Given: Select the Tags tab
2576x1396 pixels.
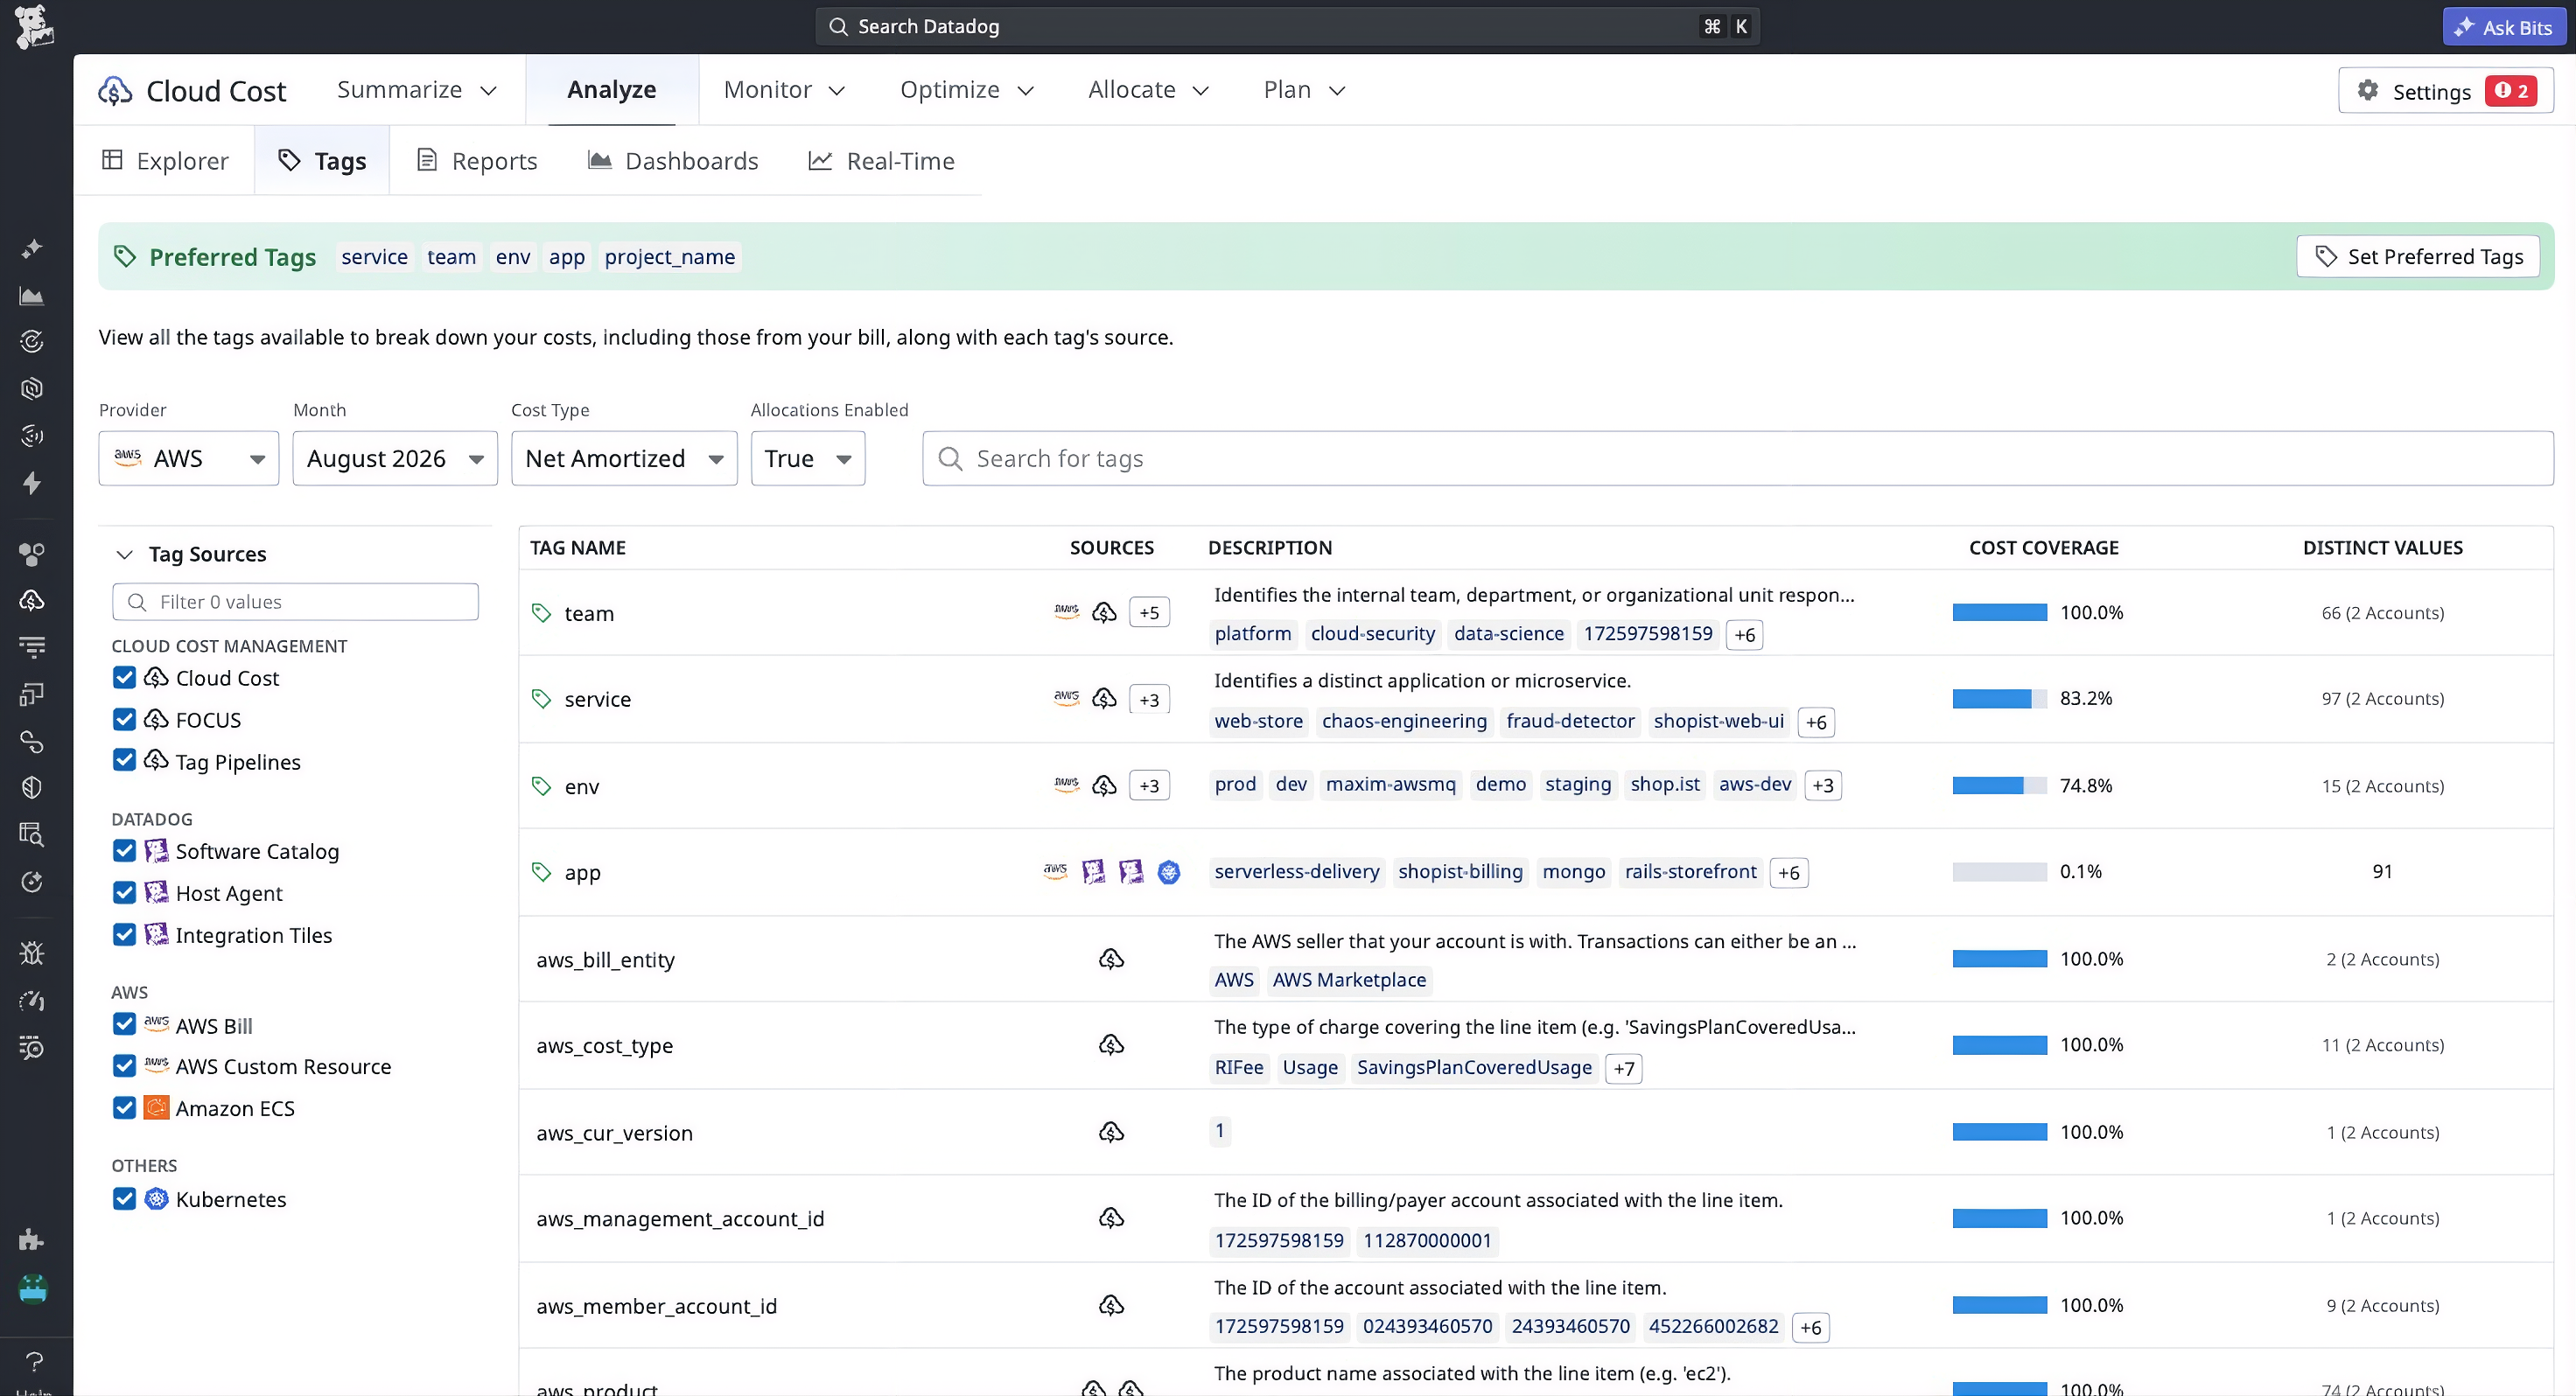Looking at the screenshot, I should pyautogui.click(x=322, y=161).
